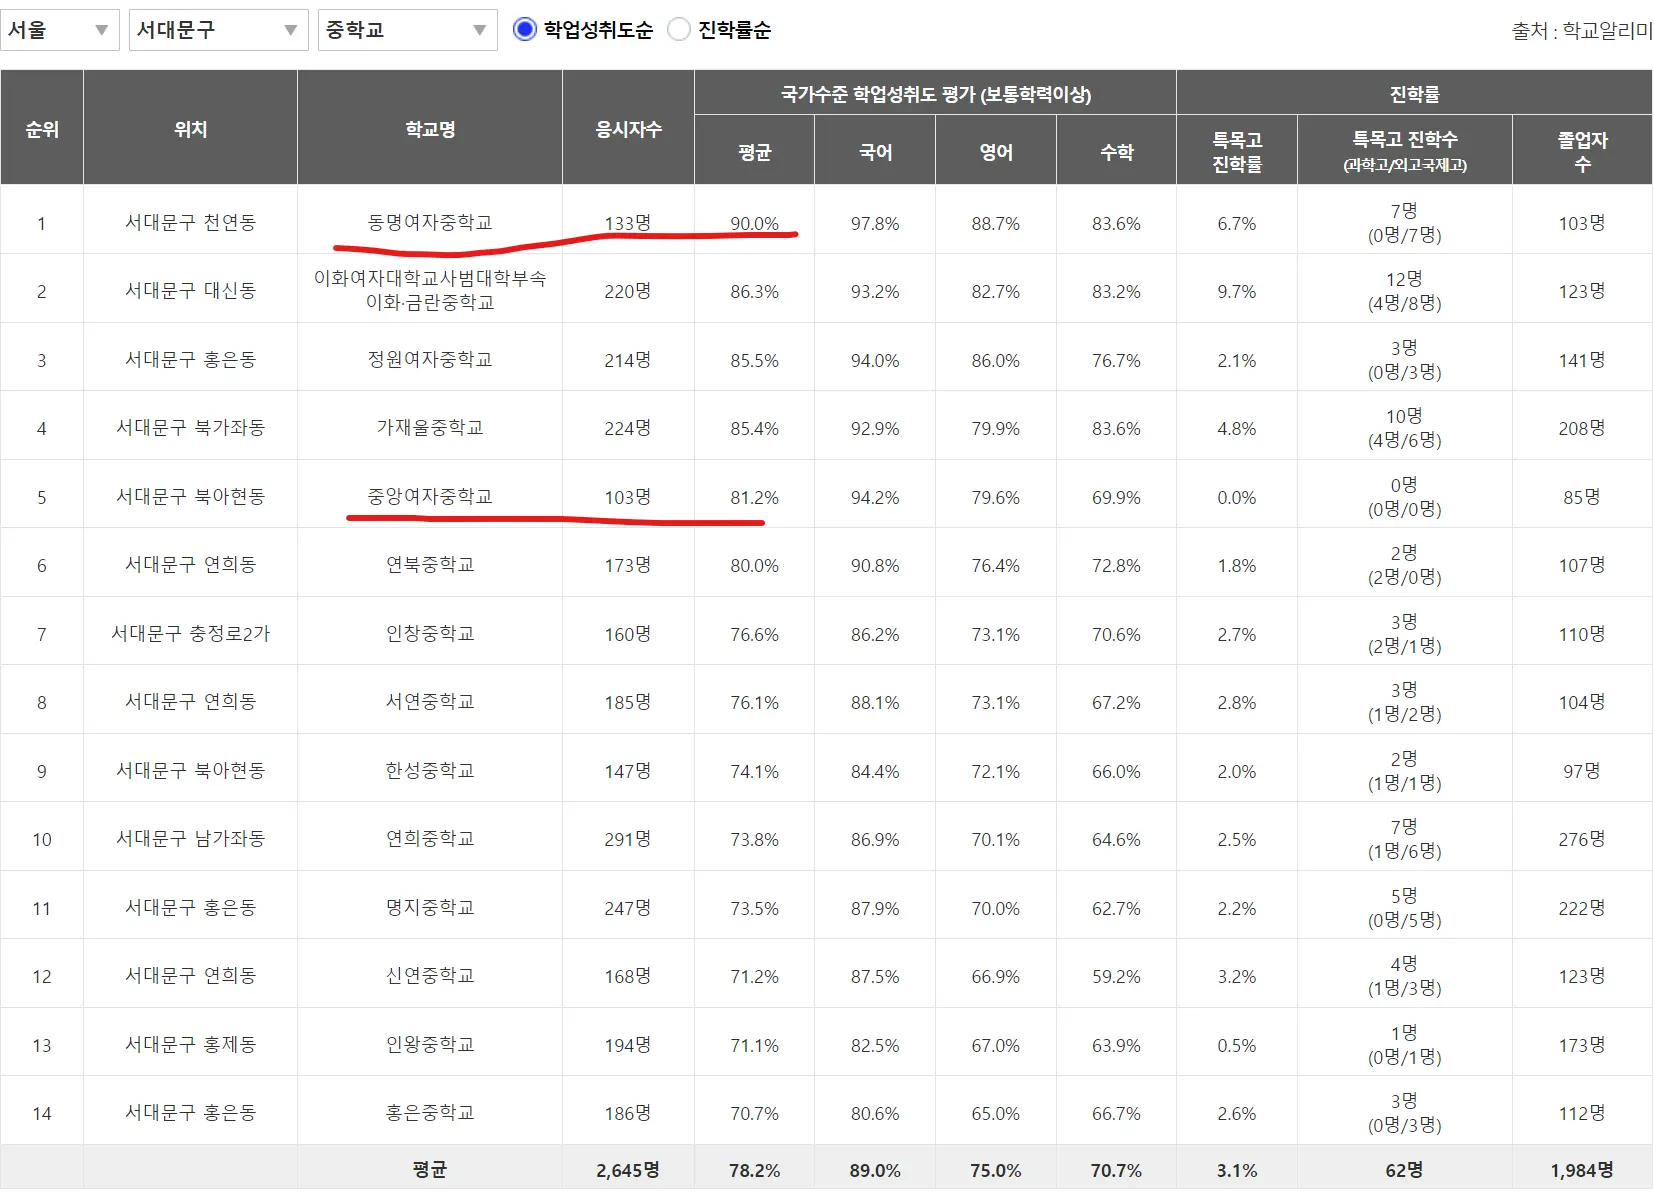This screenshot has width=1654, height=1195.
Task: Click the 62명 total 특목고 진학수
Action: coord(1404,1170)
